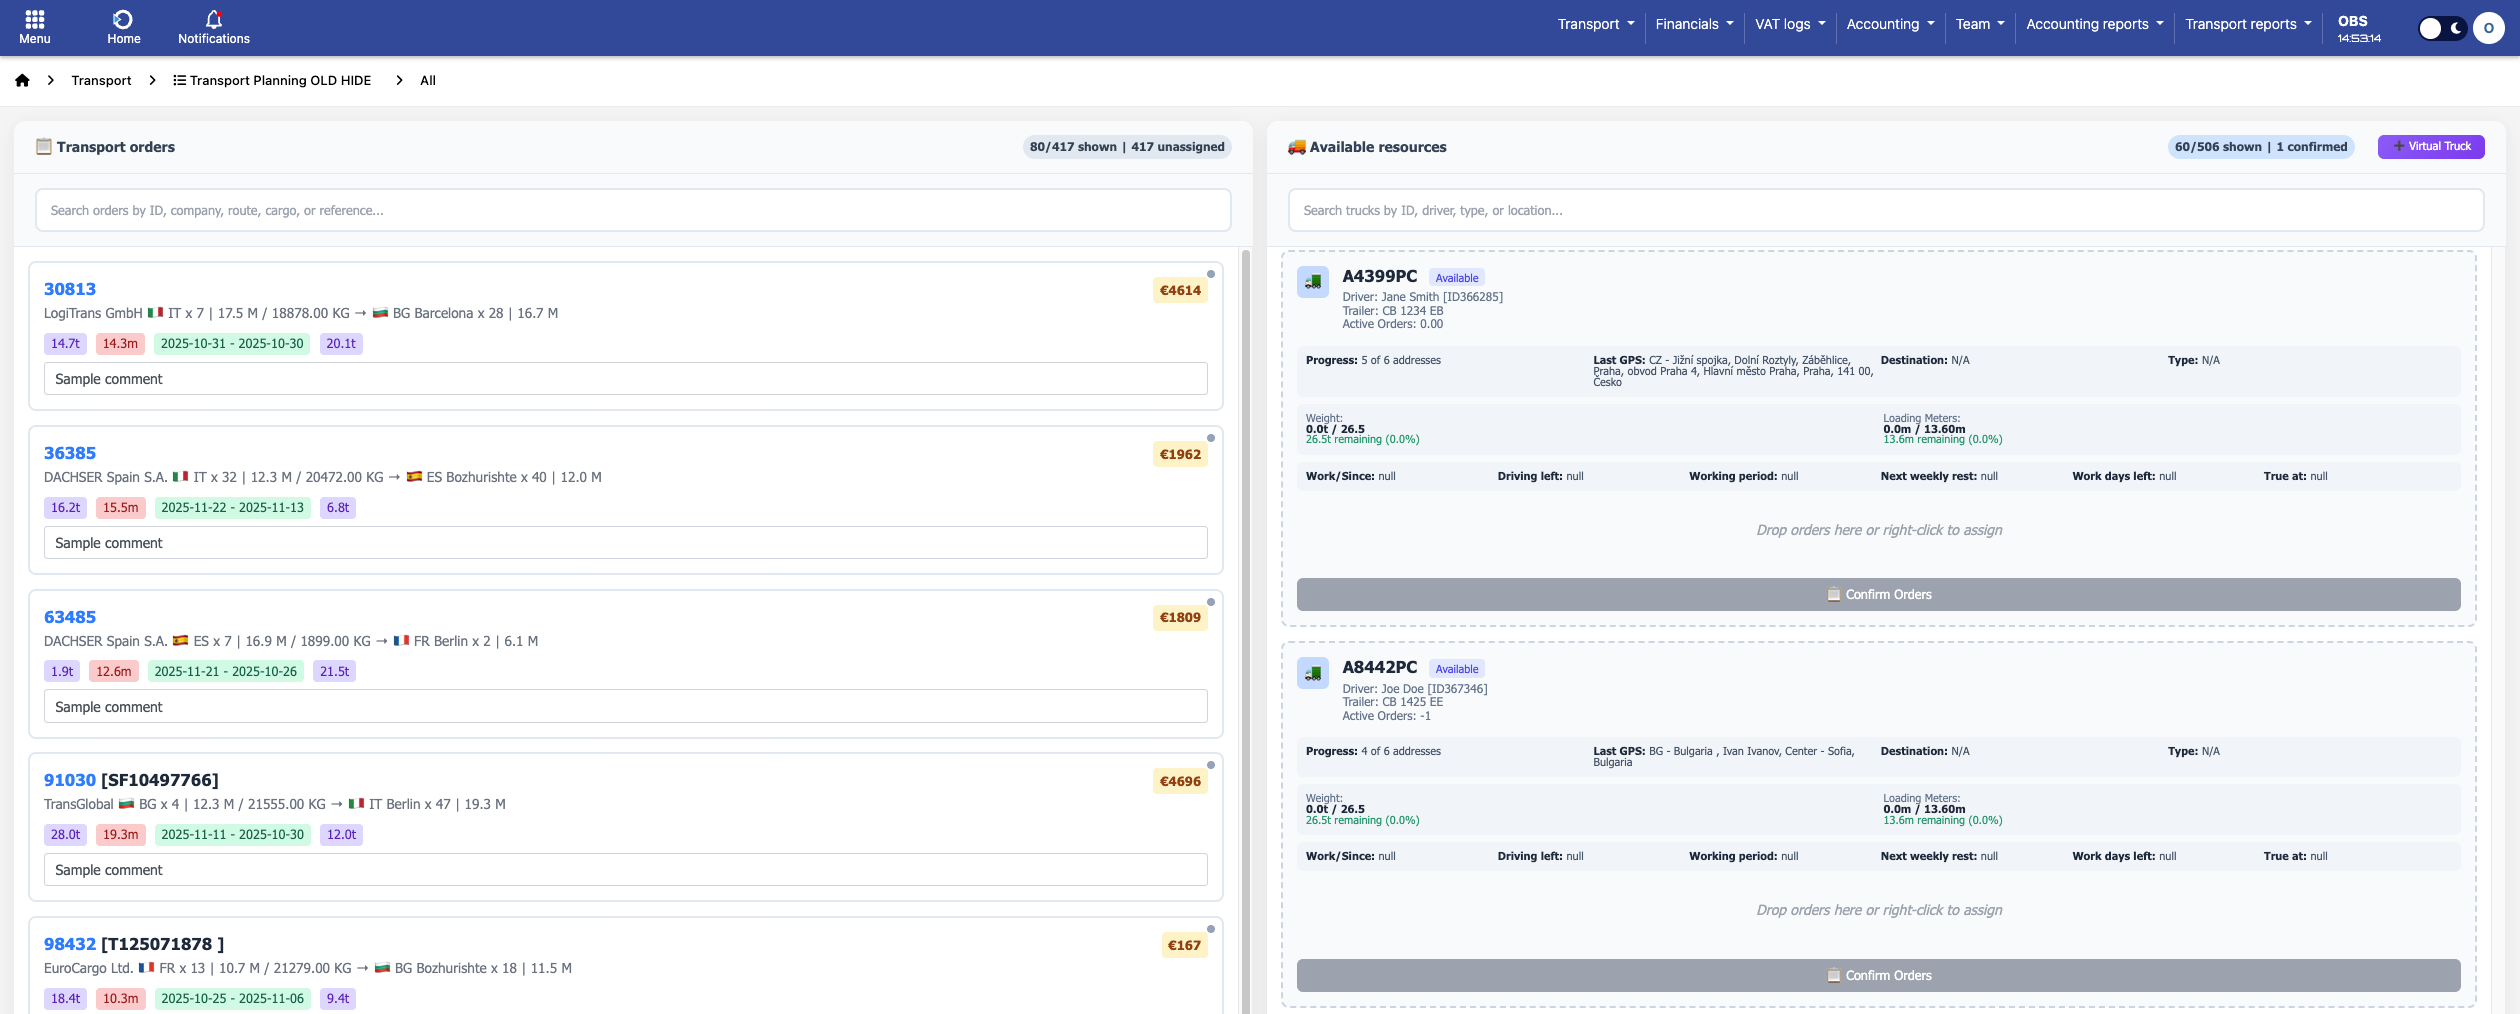Toggle the dark mode switch

pyautogui.click(x=2442, y=28)
